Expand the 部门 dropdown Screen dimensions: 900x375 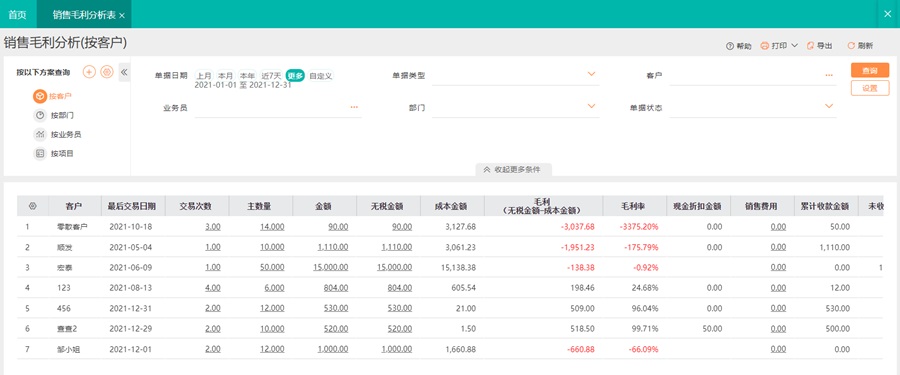coord(592,106)
